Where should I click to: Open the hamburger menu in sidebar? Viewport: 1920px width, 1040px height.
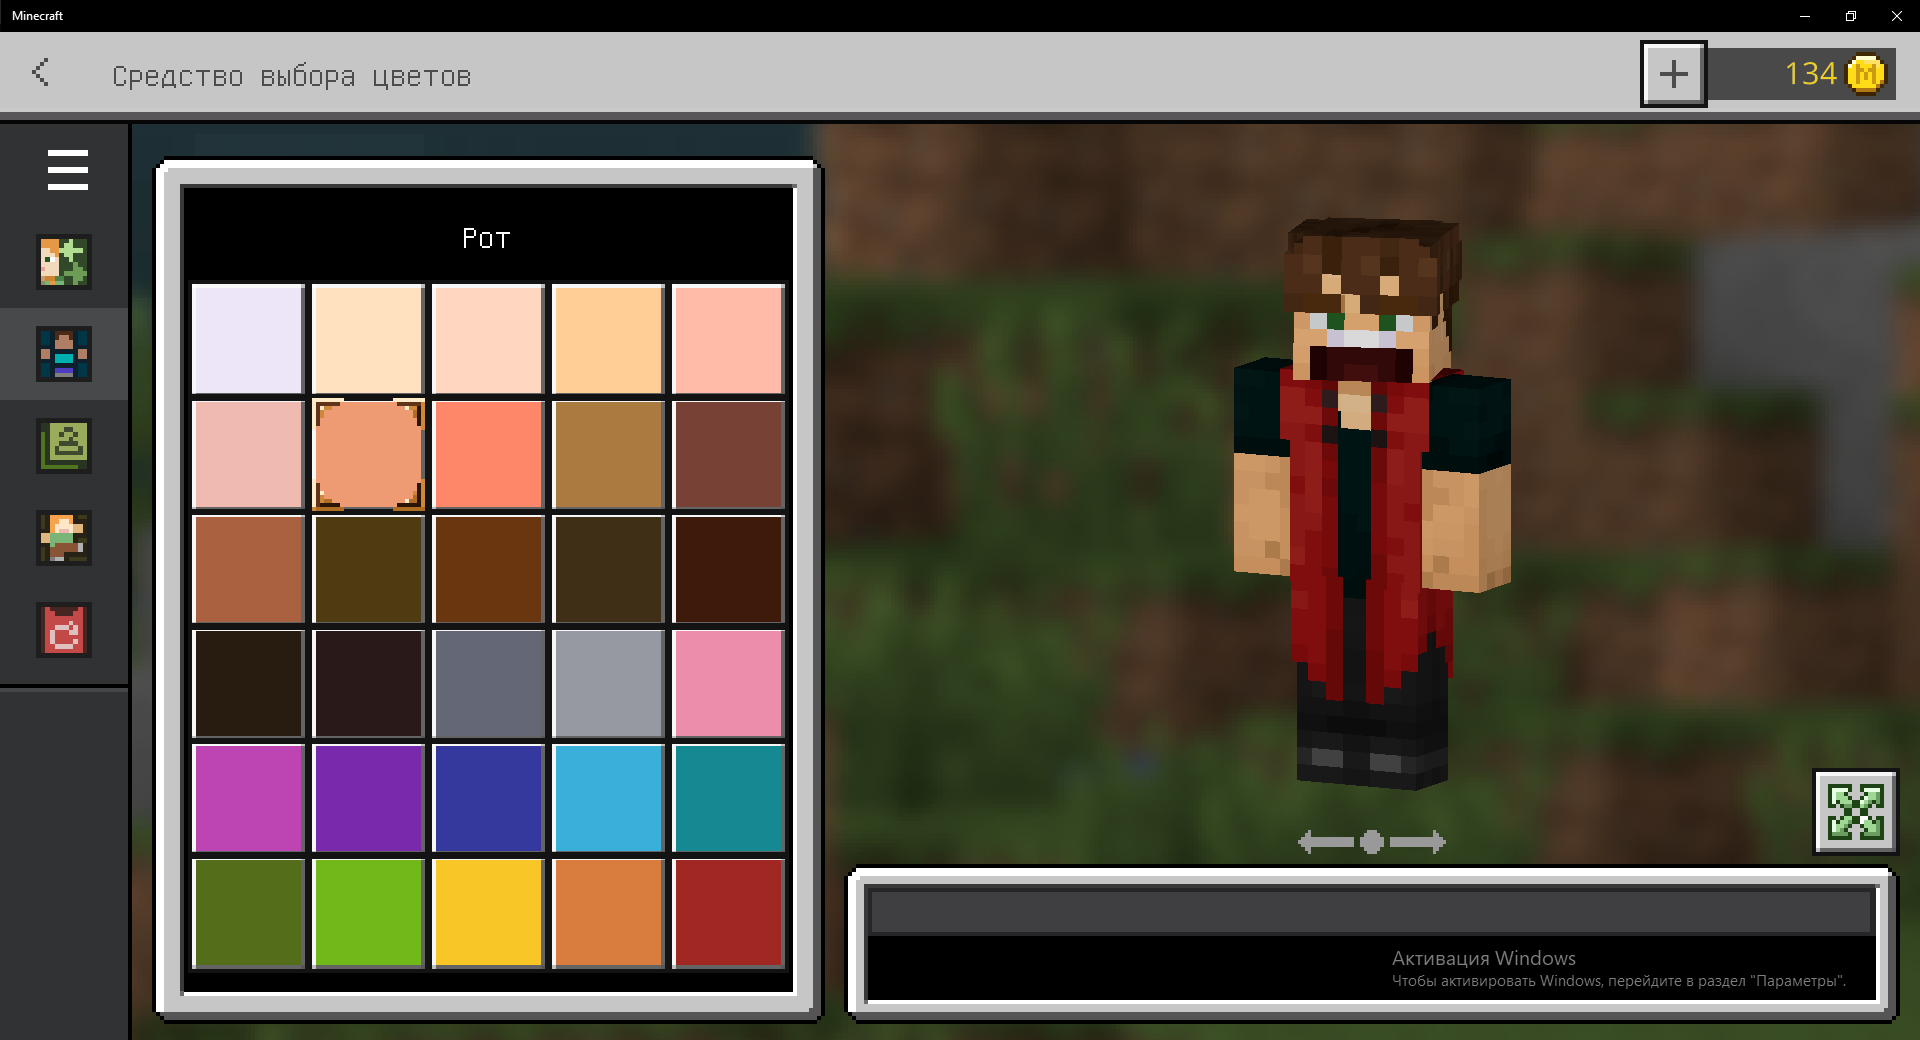[67, 170]
